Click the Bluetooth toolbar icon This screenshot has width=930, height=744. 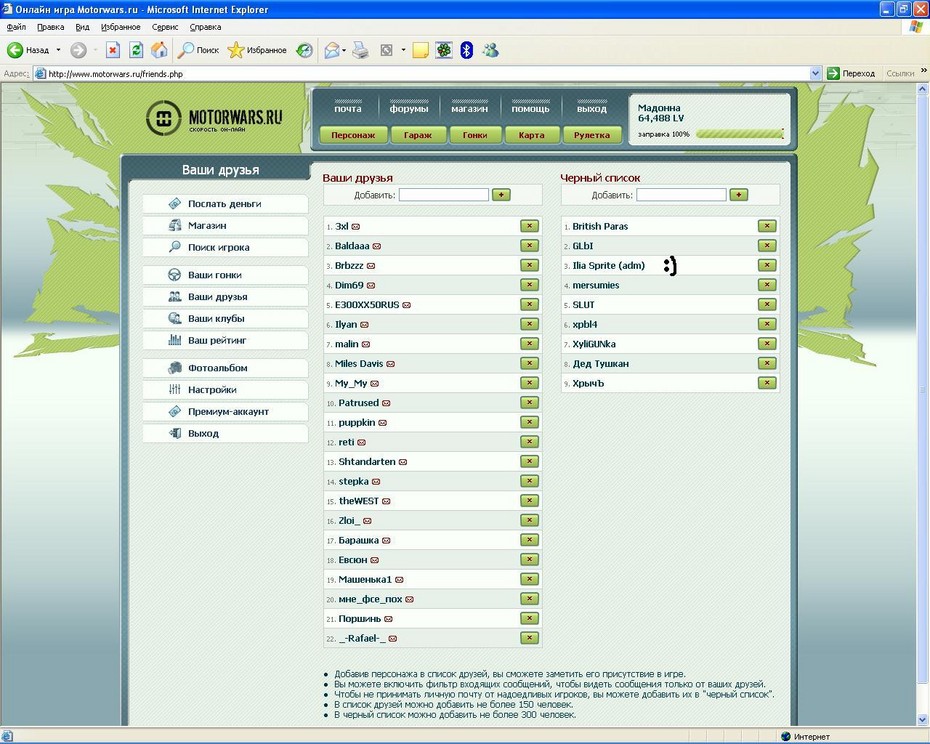(x=466, y=50)
